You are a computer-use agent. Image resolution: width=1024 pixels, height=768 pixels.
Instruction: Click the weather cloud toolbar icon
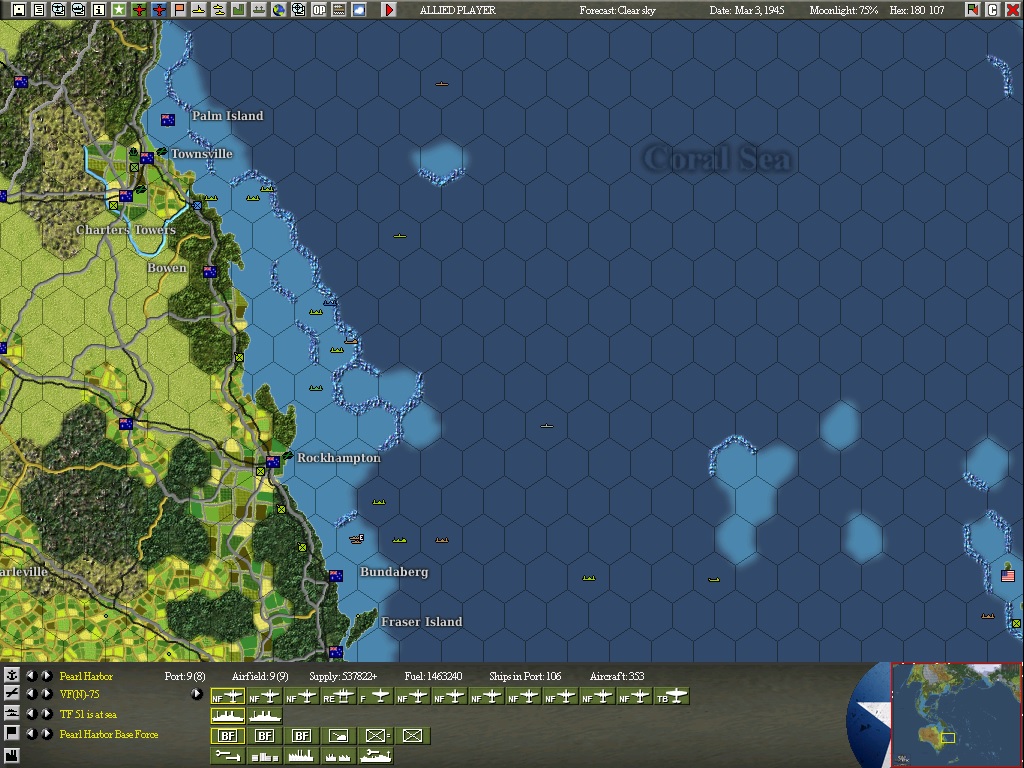(x=359, y=10)
